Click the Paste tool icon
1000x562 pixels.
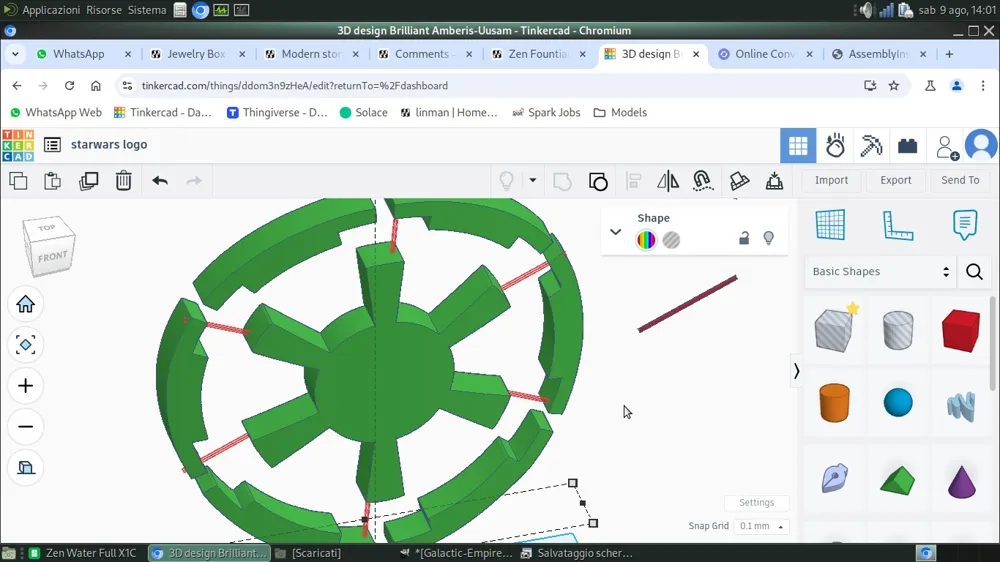pos(52,181)
